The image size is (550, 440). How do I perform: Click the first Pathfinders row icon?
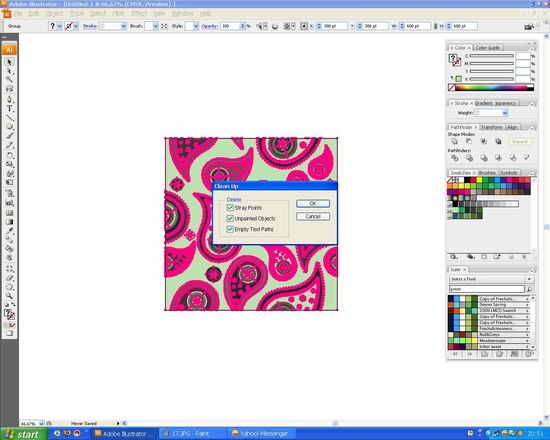pos(455,158)
